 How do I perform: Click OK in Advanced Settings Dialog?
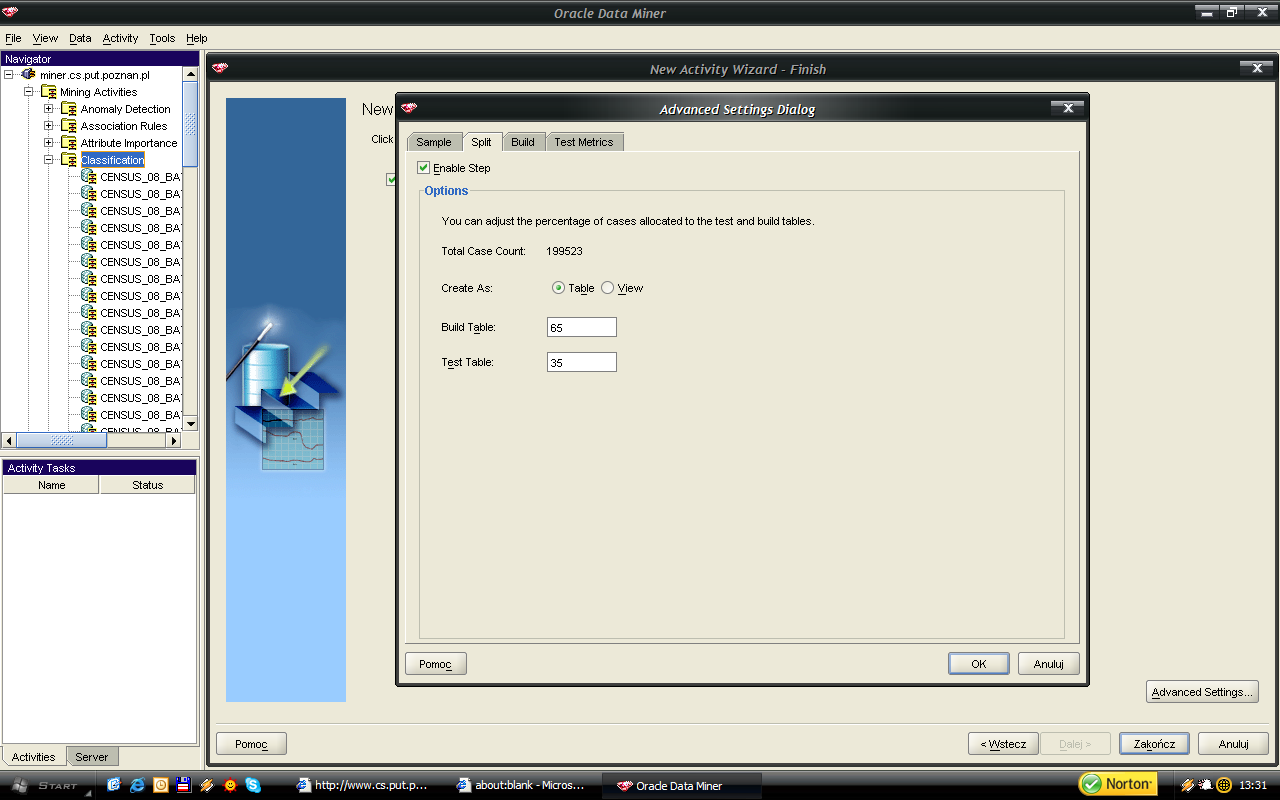979,664
